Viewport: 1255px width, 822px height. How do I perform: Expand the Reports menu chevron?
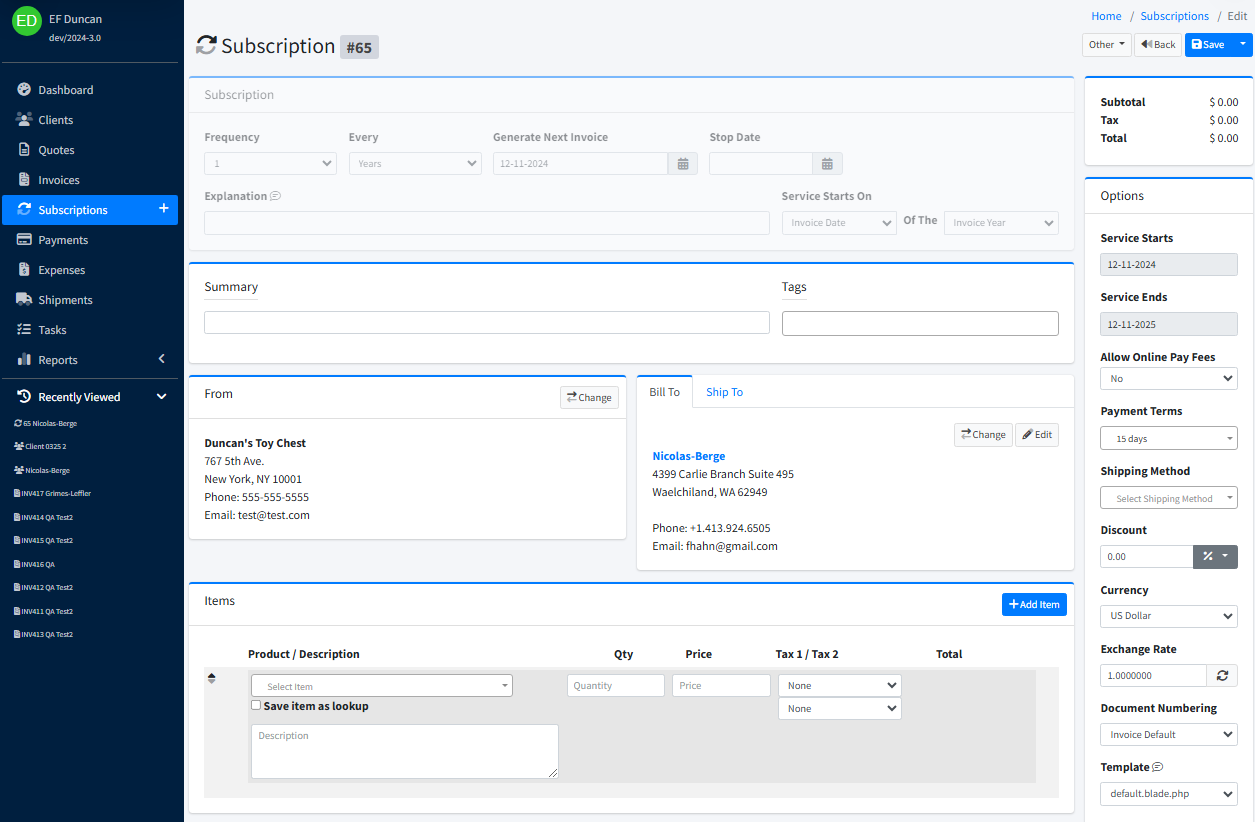point(162,360)
